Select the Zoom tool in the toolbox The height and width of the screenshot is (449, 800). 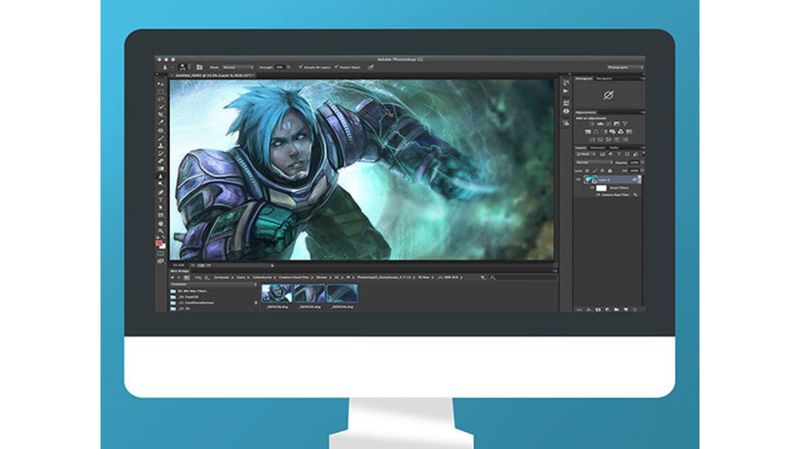[161, 231]
